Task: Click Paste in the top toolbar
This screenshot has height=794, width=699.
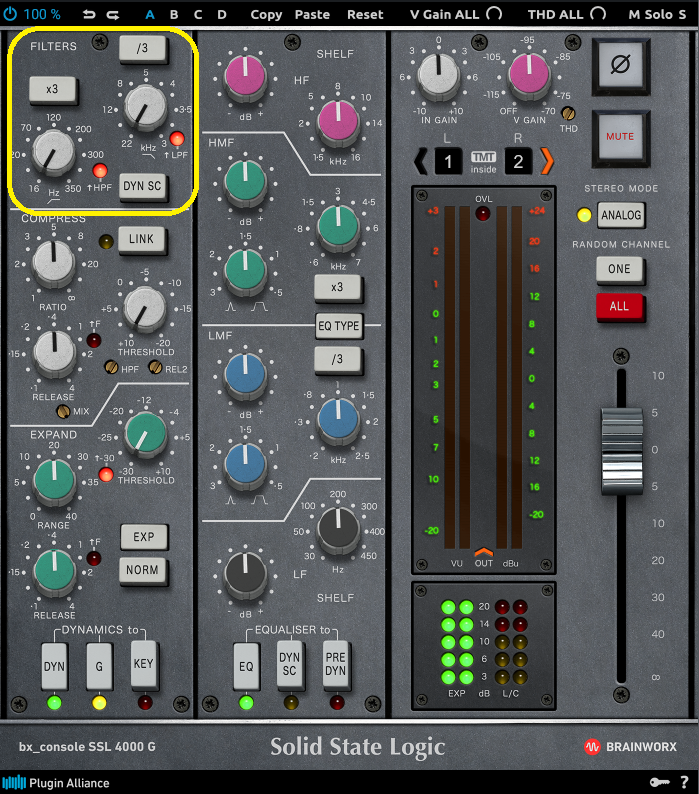Action: (x=312, y=14)
